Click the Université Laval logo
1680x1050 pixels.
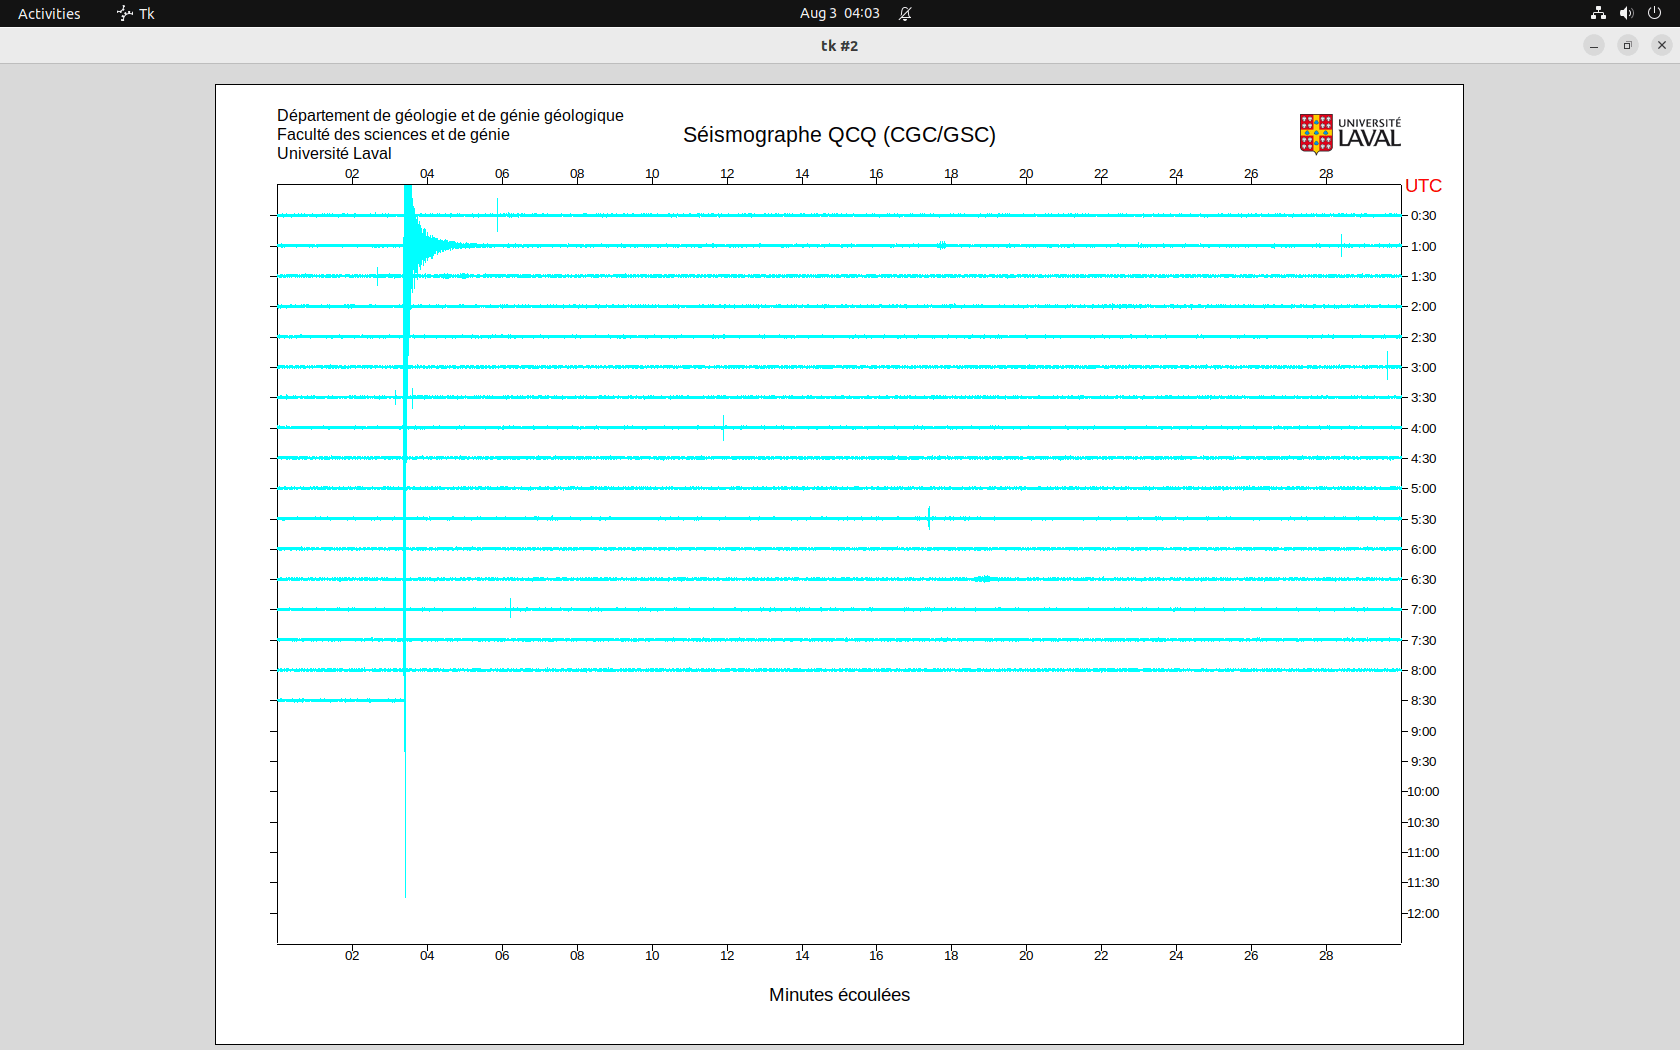pos(1350,134)
